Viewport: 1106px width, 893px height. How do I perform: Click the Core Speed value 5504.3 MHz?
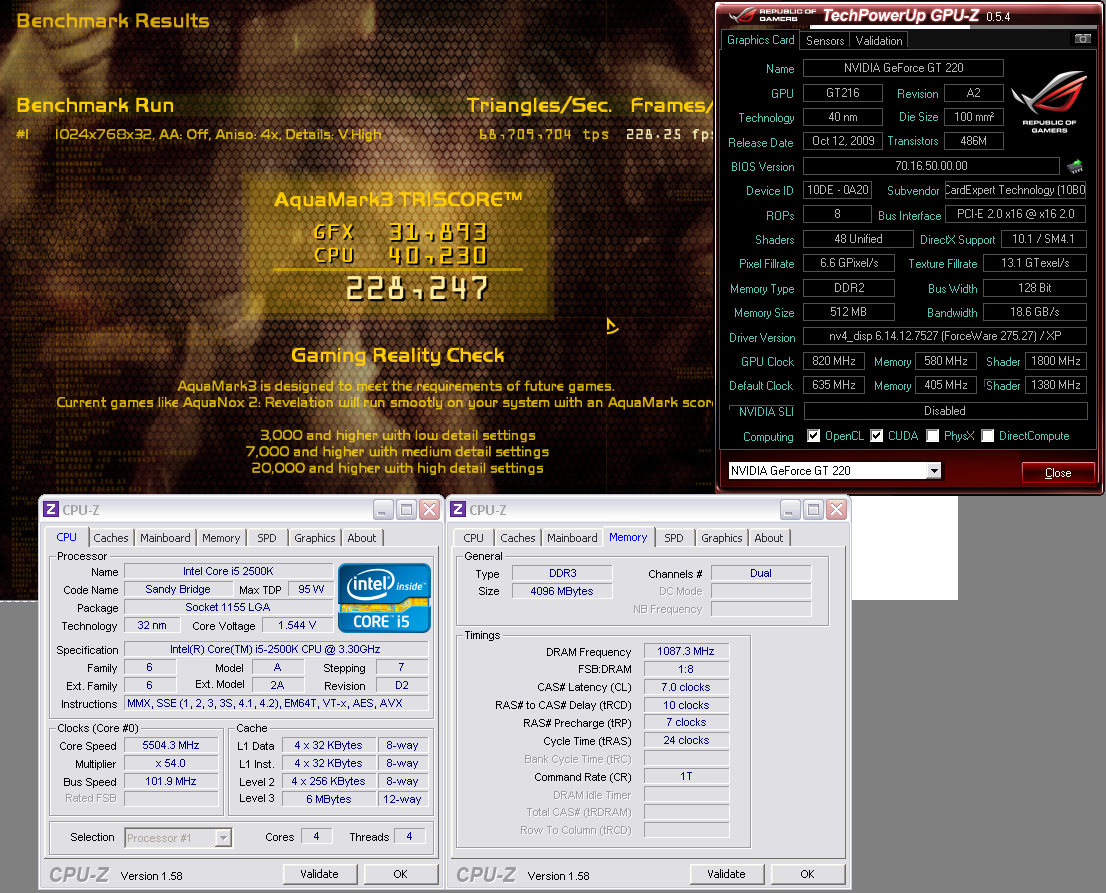coord(171,745)
